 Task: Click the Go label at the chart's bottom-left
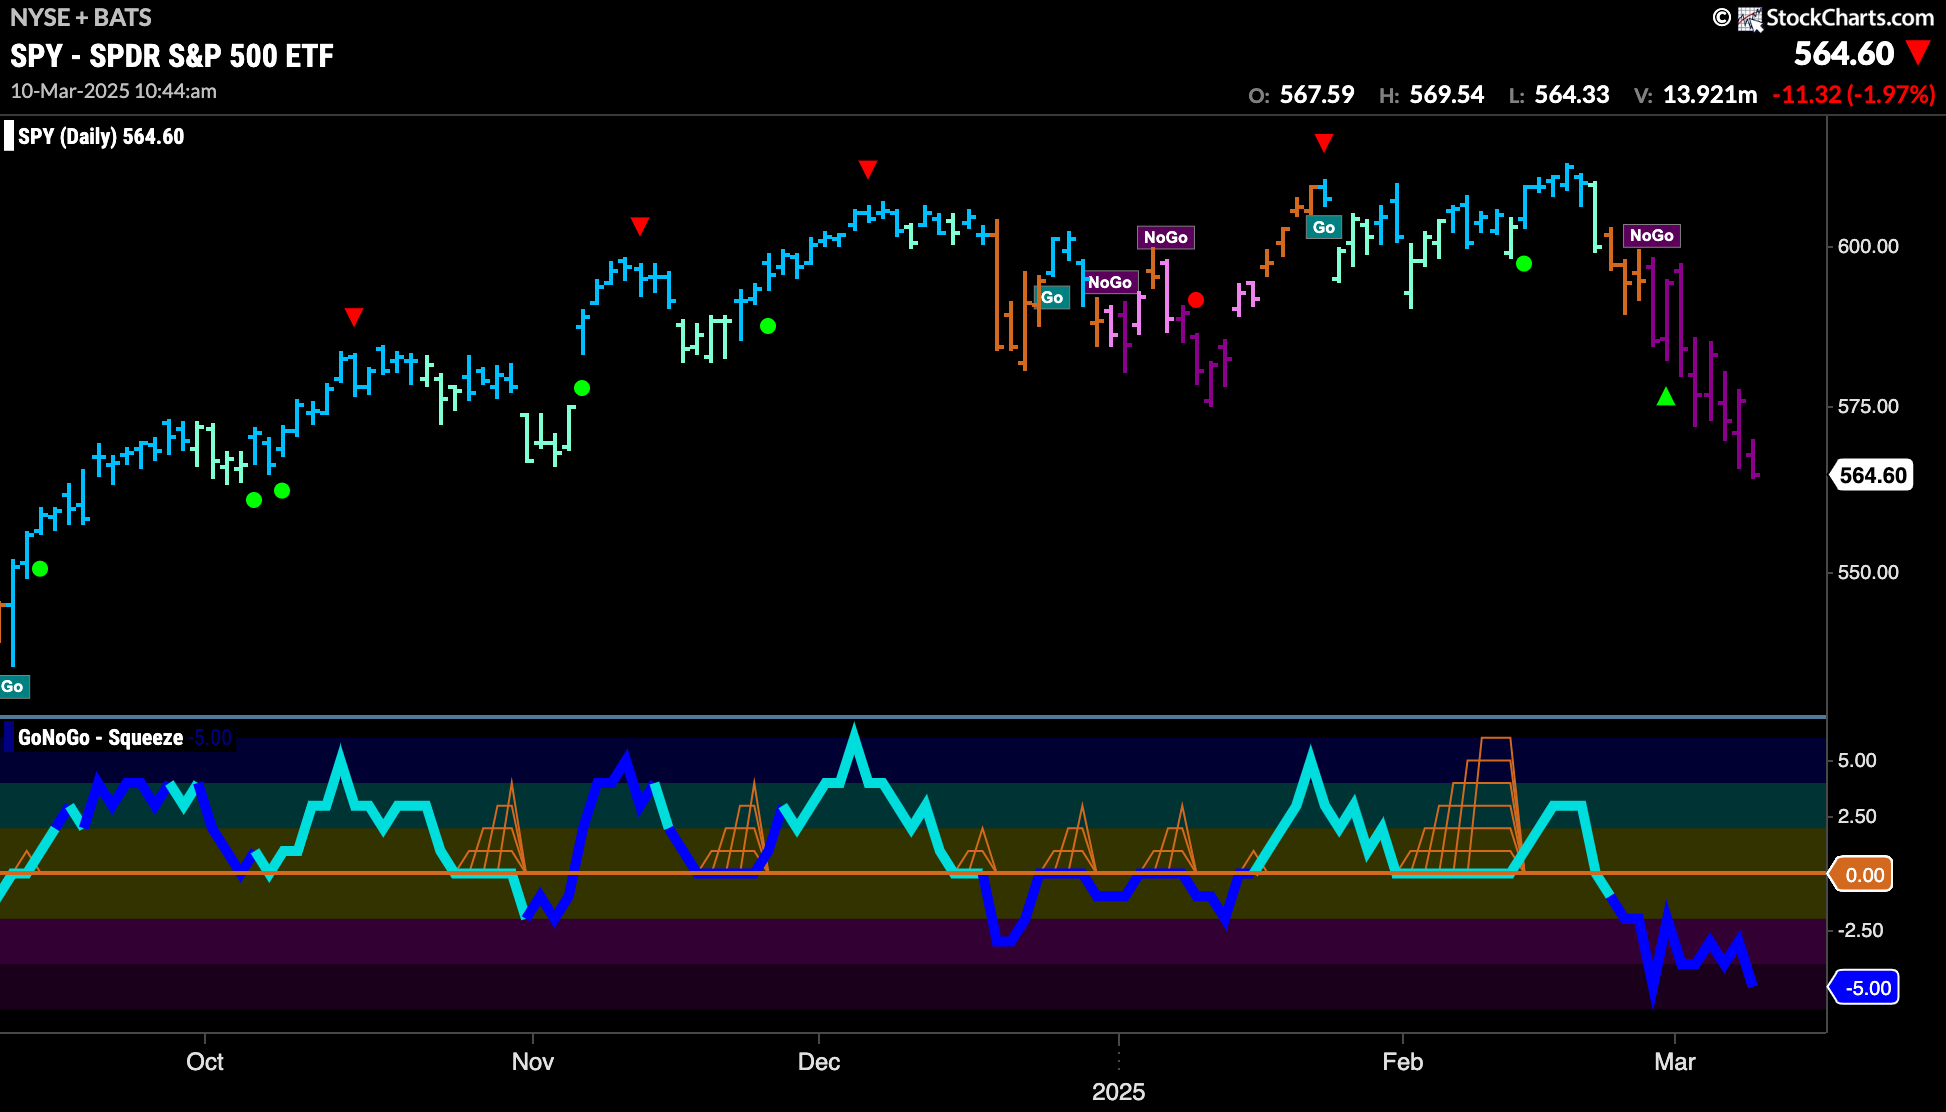pos(13,686)
